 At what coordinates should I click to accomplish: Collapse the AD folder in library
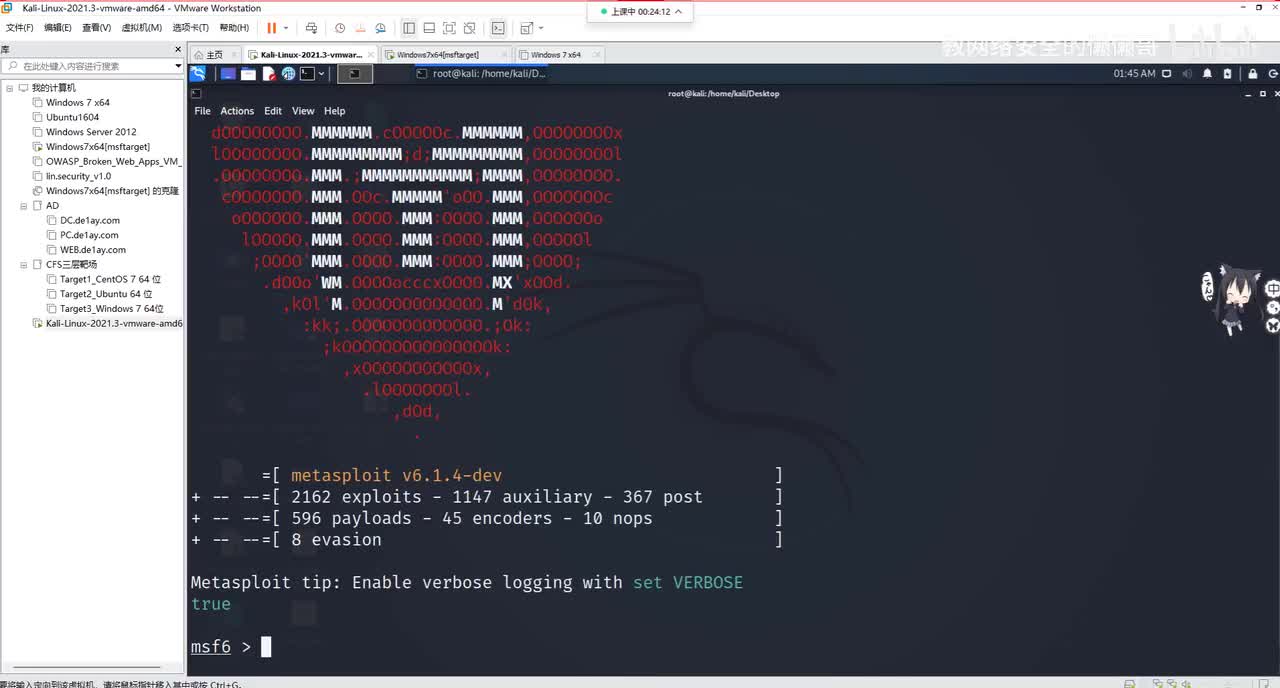point(24,206)
